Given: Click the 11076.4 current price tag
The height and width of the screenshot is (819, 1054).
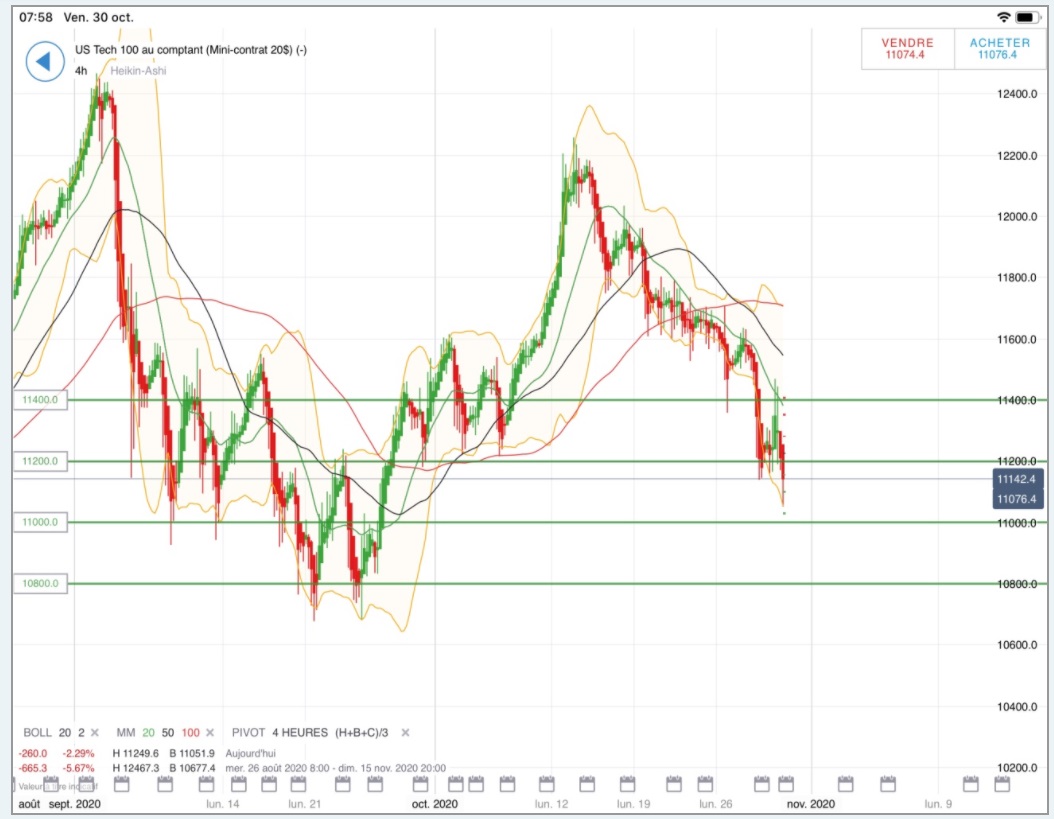Looking at the screenshot, I should point(1017,499).
